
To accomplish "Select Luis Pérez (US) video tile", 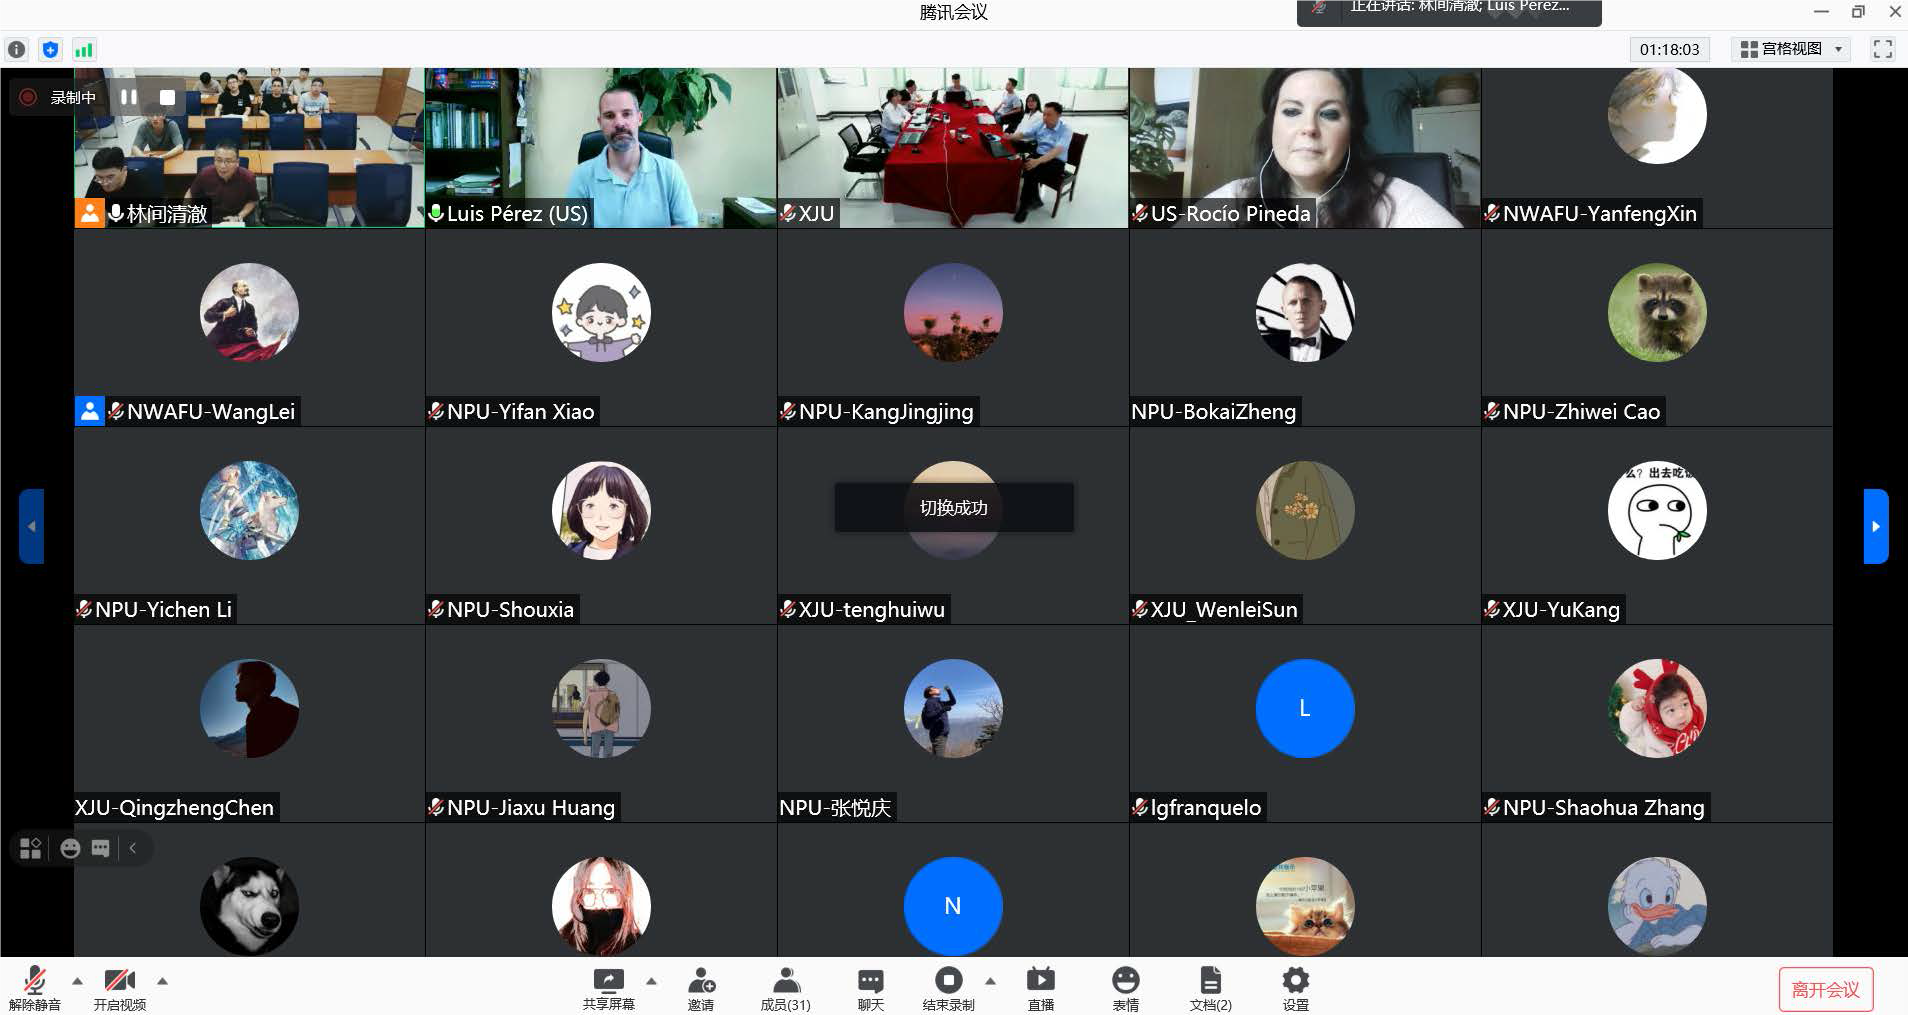I will click(x=600, y=148).
